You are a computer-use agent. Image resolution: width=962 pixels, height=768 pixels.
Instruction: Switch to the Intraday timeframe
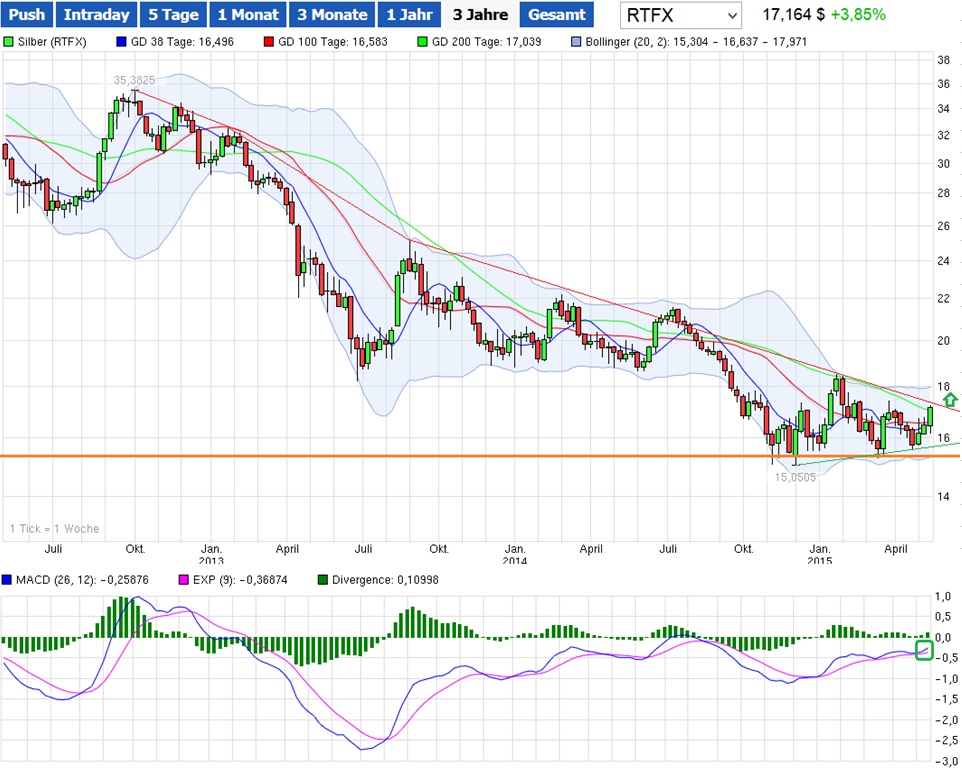tap(96, 15)
